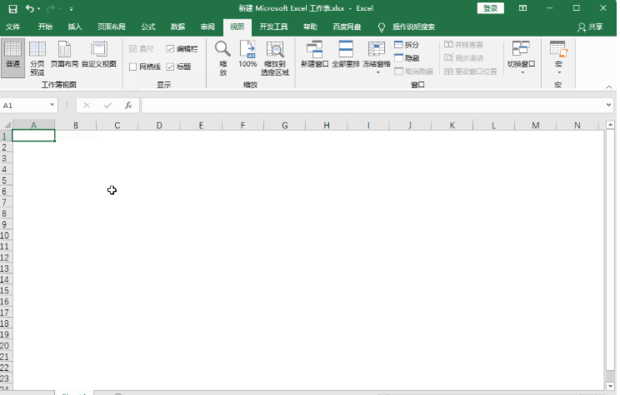Click the 登录 sign-in button
Viewport: 620px width, 395px height.
point(490,8)
